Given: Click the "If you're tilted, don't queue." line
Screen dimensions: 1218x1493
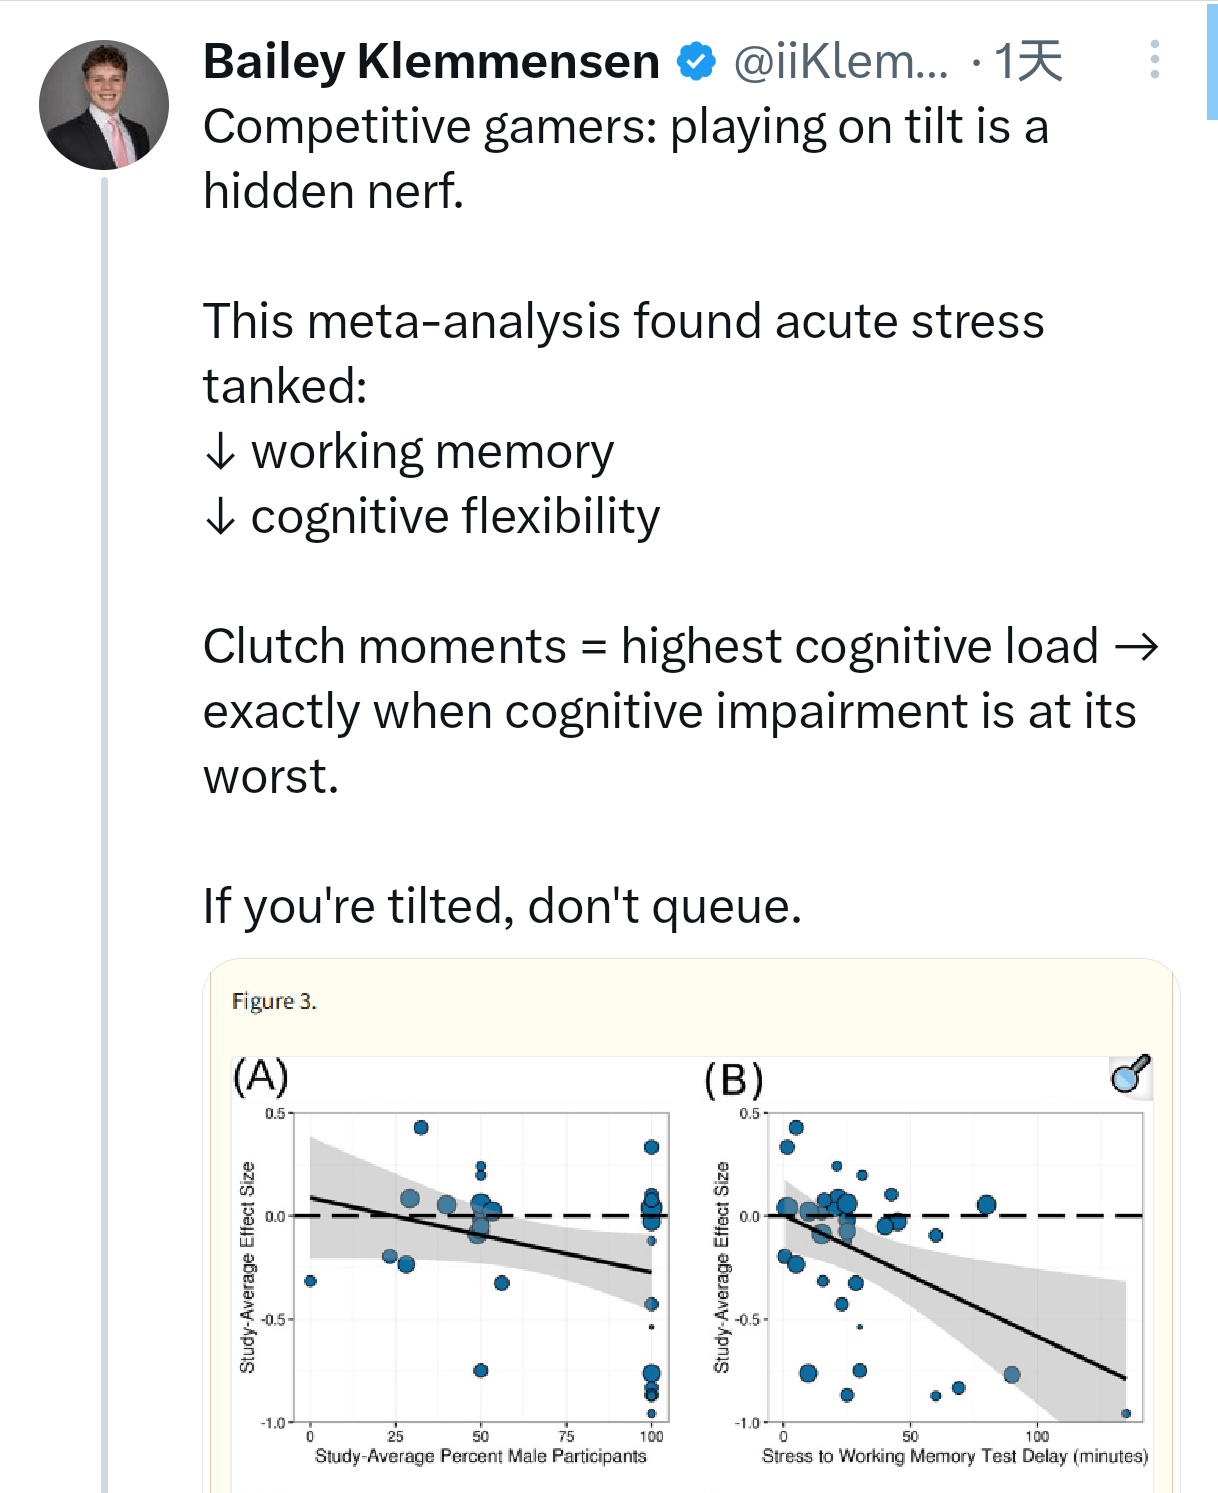Looking at the screenshot, I should click(502, 906).
